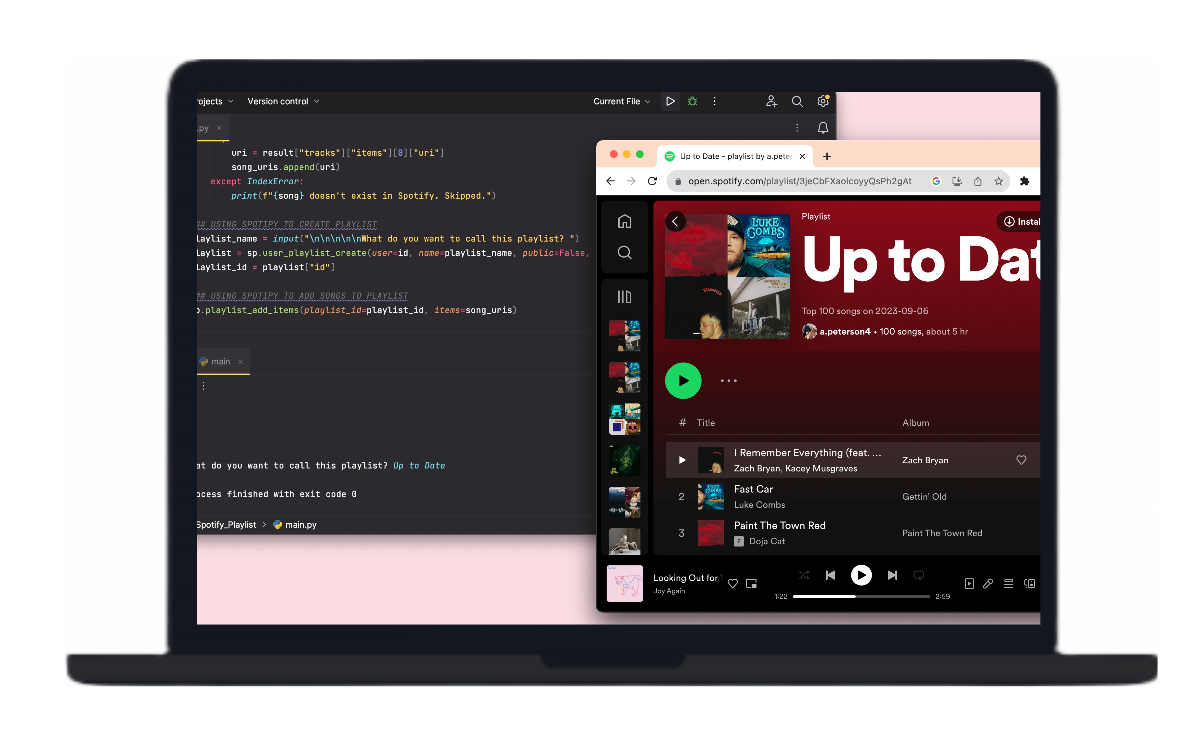
Task: Open the Luke Combs artist link
Action: (x=760, y=505)
